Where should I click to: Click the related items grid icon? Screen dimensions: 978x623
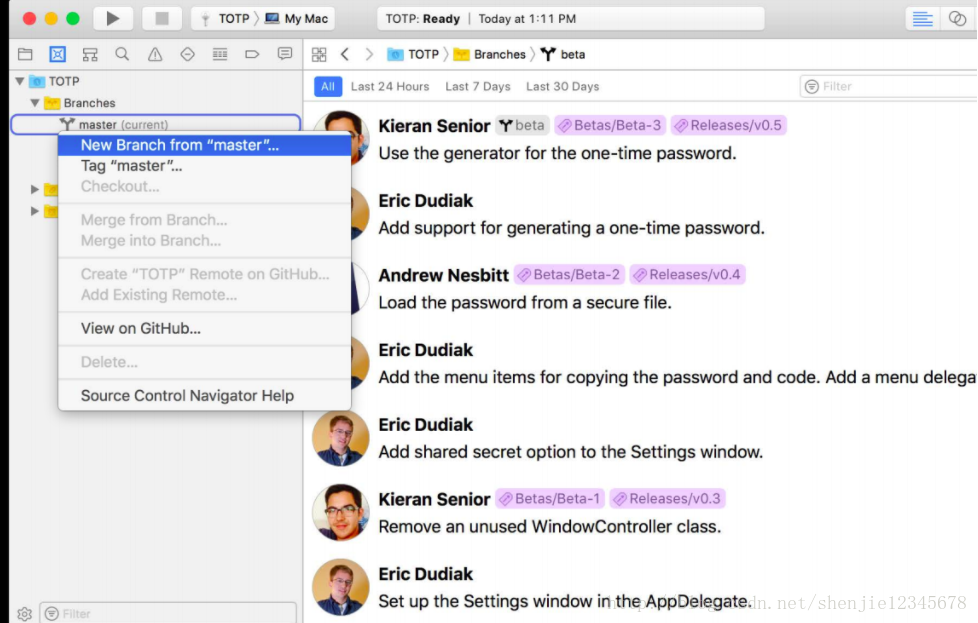[x=319, y=54]
